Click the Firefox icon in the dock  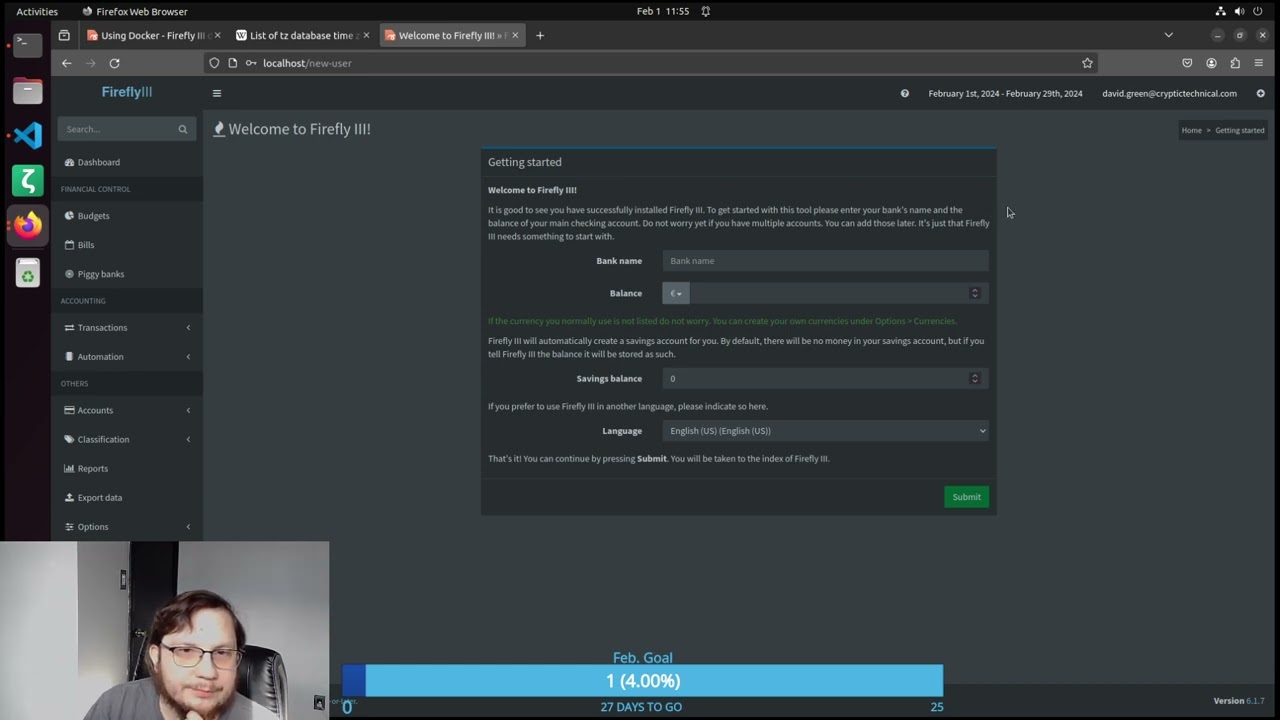28,225
